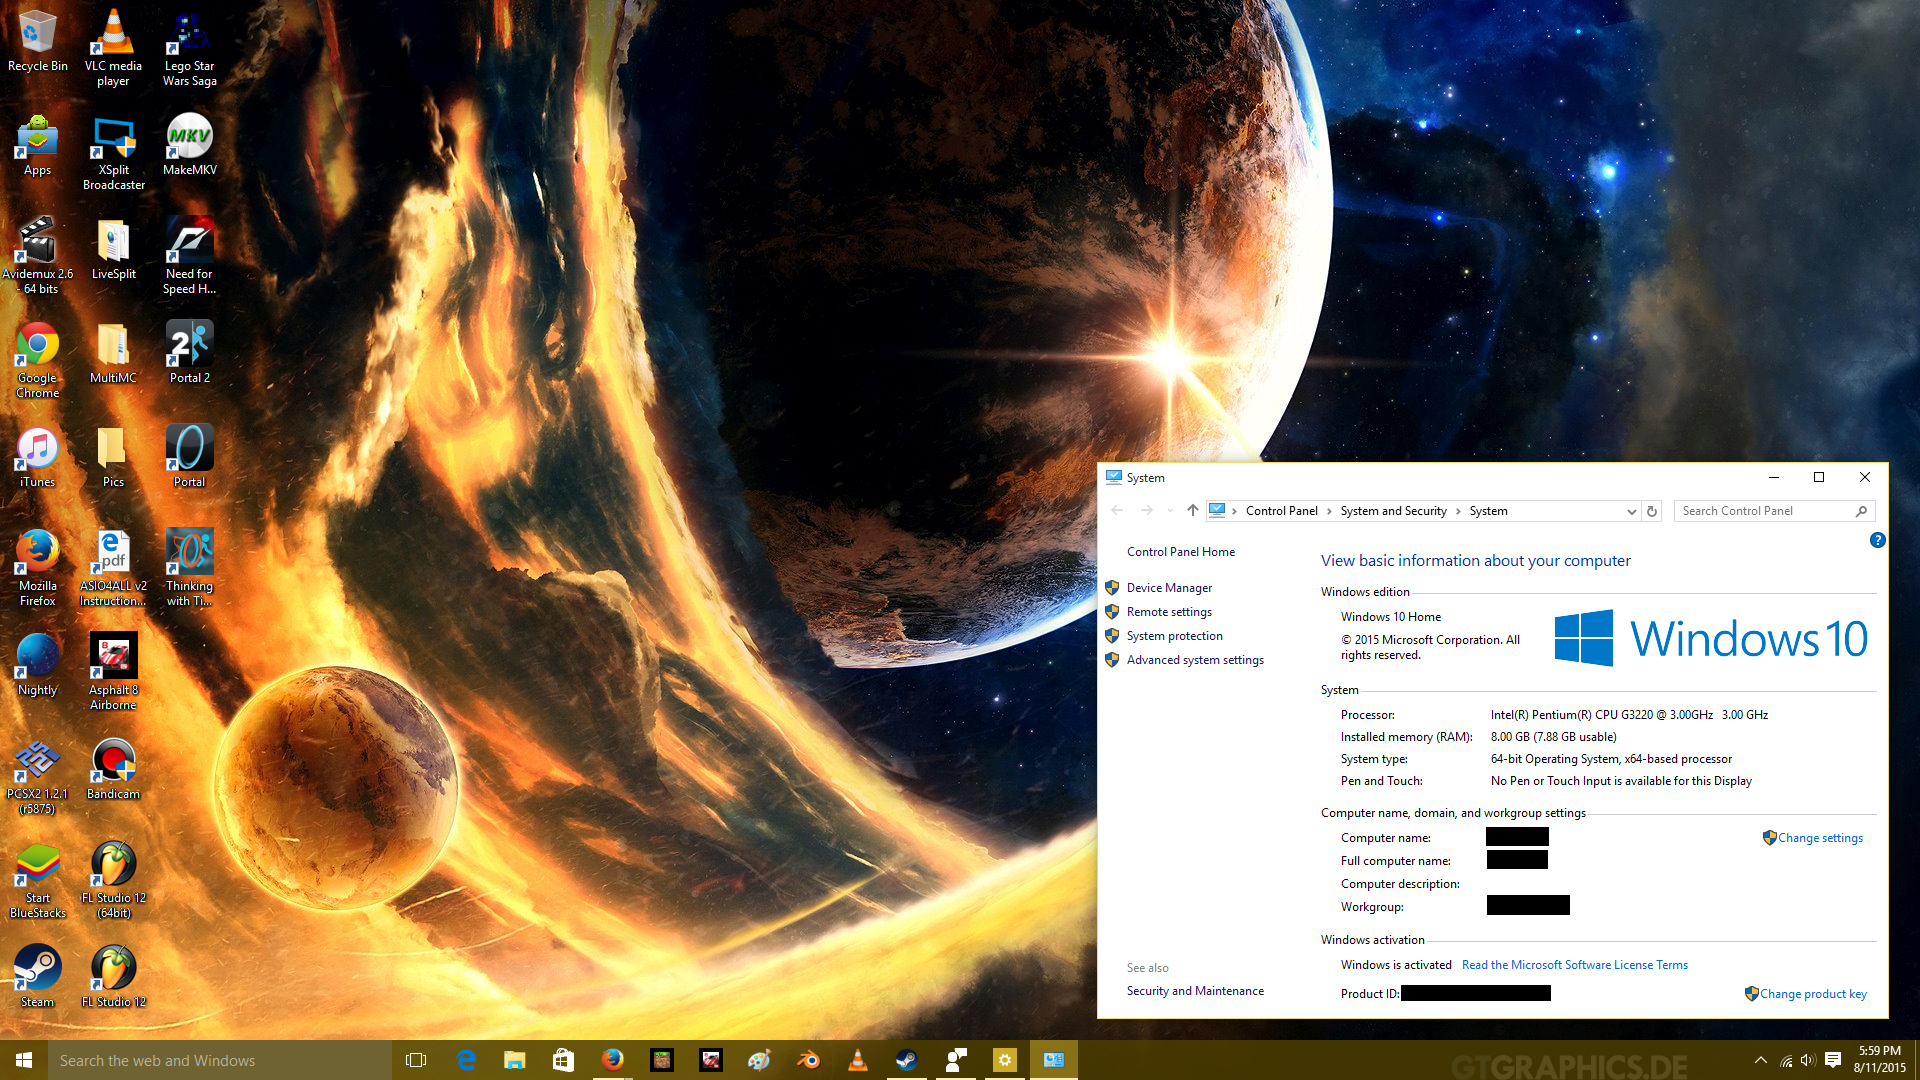The width and height of the screenshot is (1920, 1080).
Task: Open Microsoft Edge from the taskbar
Action: point(466,1060)
